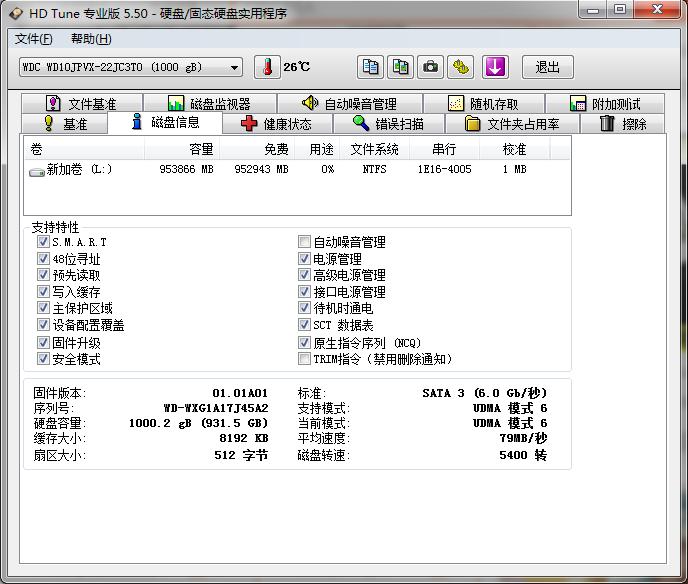Click the 免费 column header
This screenshot has height=584, width=688.
point(257,149)
